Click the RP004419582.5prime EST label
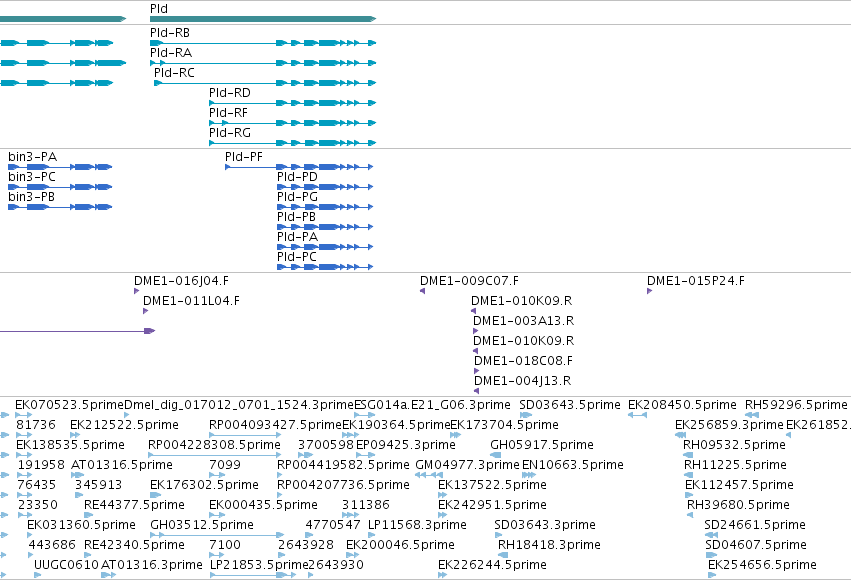Image resolution: width=851 pixels, height=580 pixels. (343, 466)
